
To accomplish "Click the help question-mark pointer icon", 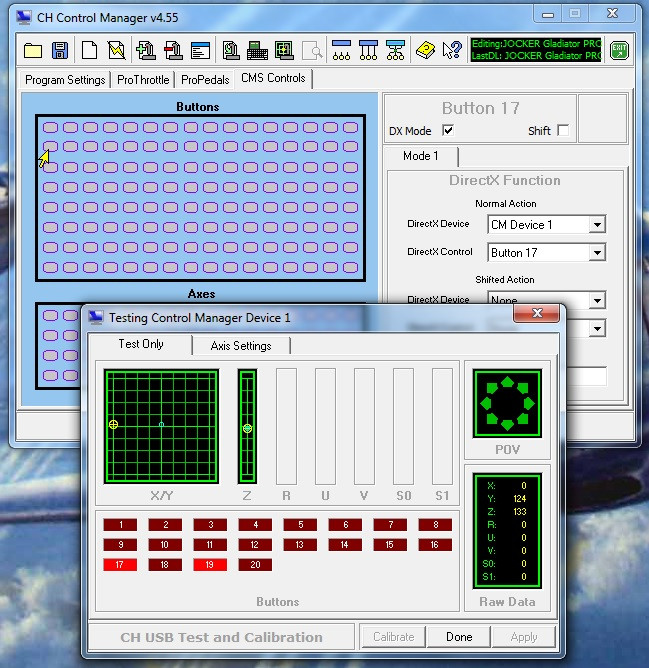I will 452,50.
